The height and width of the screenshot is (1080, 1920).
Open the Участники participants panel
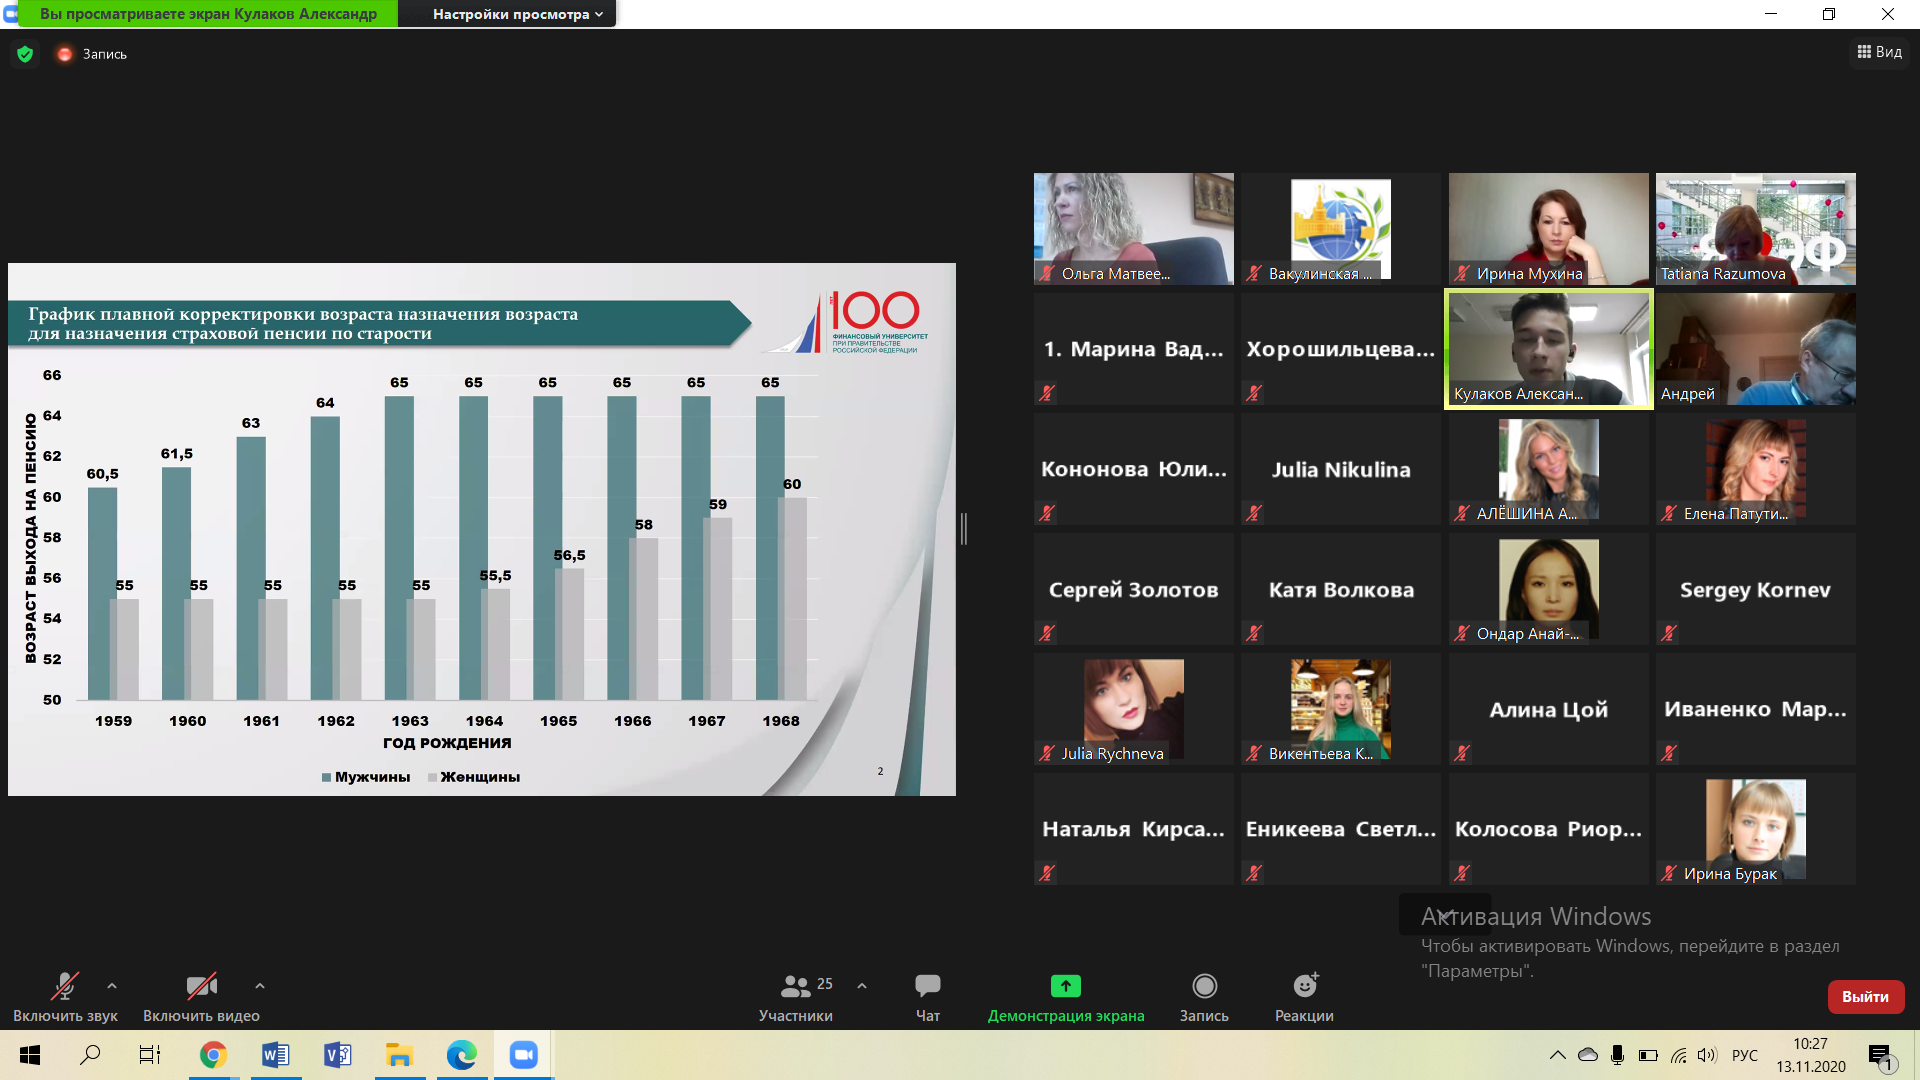pyautogui.click(x=796, y=997)
